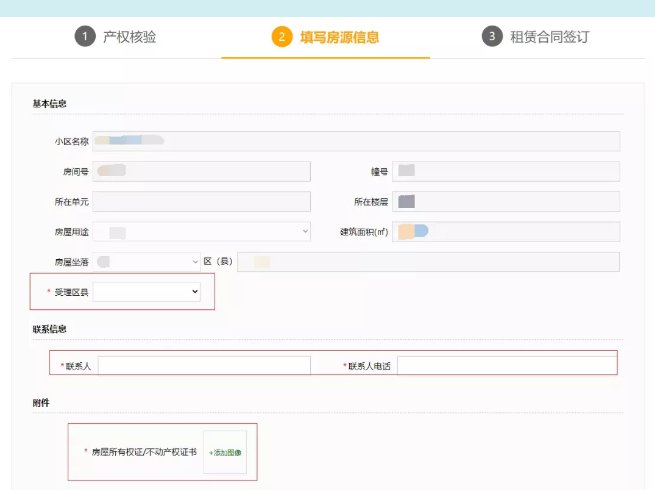Click the 区（县） text field
657x490 pixels.
click(428, 262)
